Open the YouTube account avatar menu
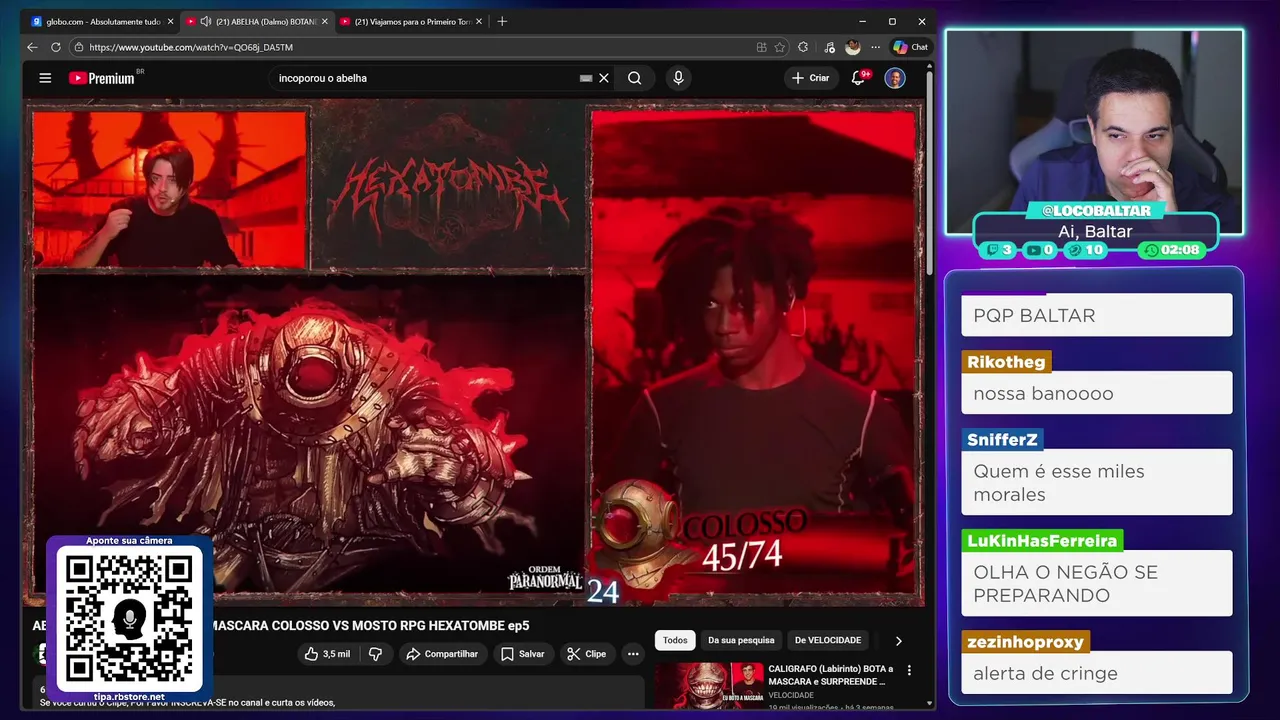 click(x=895, y=78)
